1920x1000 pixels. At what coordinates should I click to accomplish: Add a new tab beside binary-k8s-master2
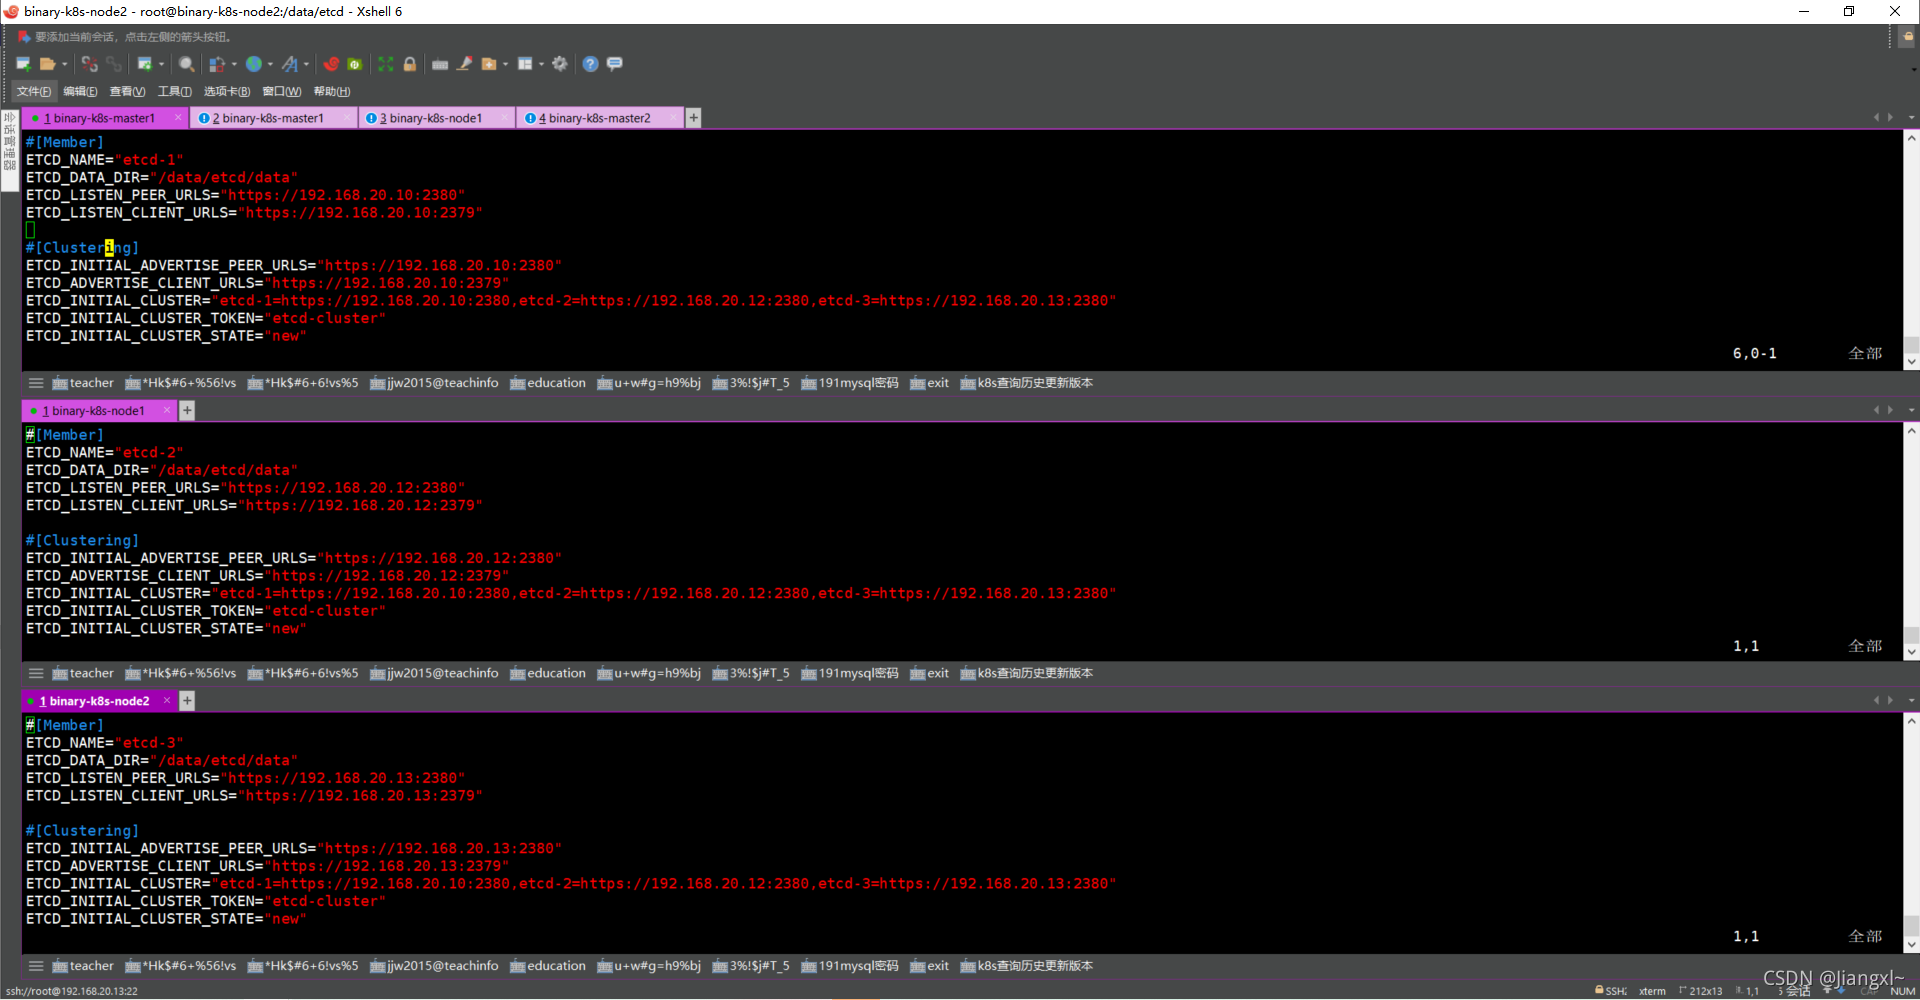693,118
